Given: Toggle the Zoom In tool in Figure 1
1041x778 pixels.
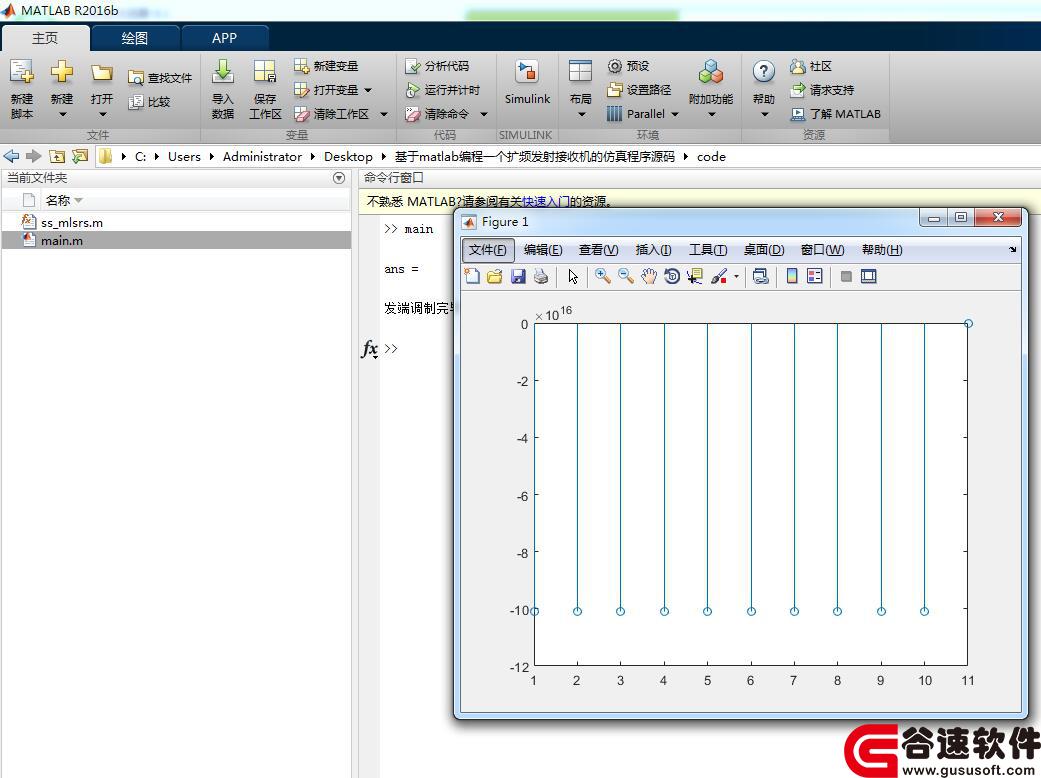Looking at the screenshot, I should pyautogui.click(x=602, y=276).
